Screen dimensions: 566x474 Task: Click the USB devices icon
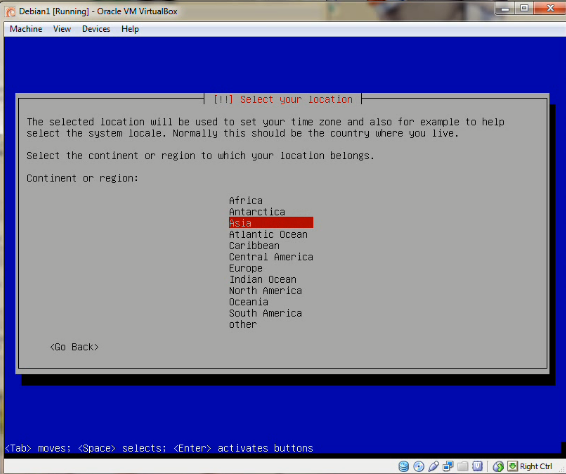pyautogui.click(x=434, y=466)
